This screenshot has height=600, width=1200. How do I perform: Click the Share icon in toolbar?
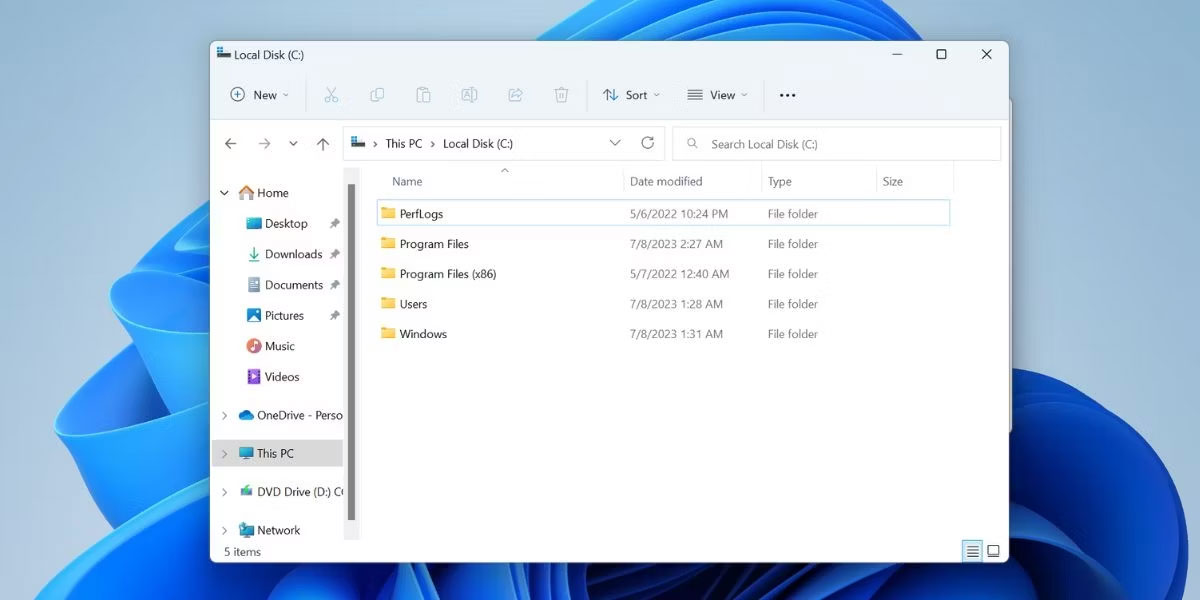pyautogui.click(x=516, y=95)
